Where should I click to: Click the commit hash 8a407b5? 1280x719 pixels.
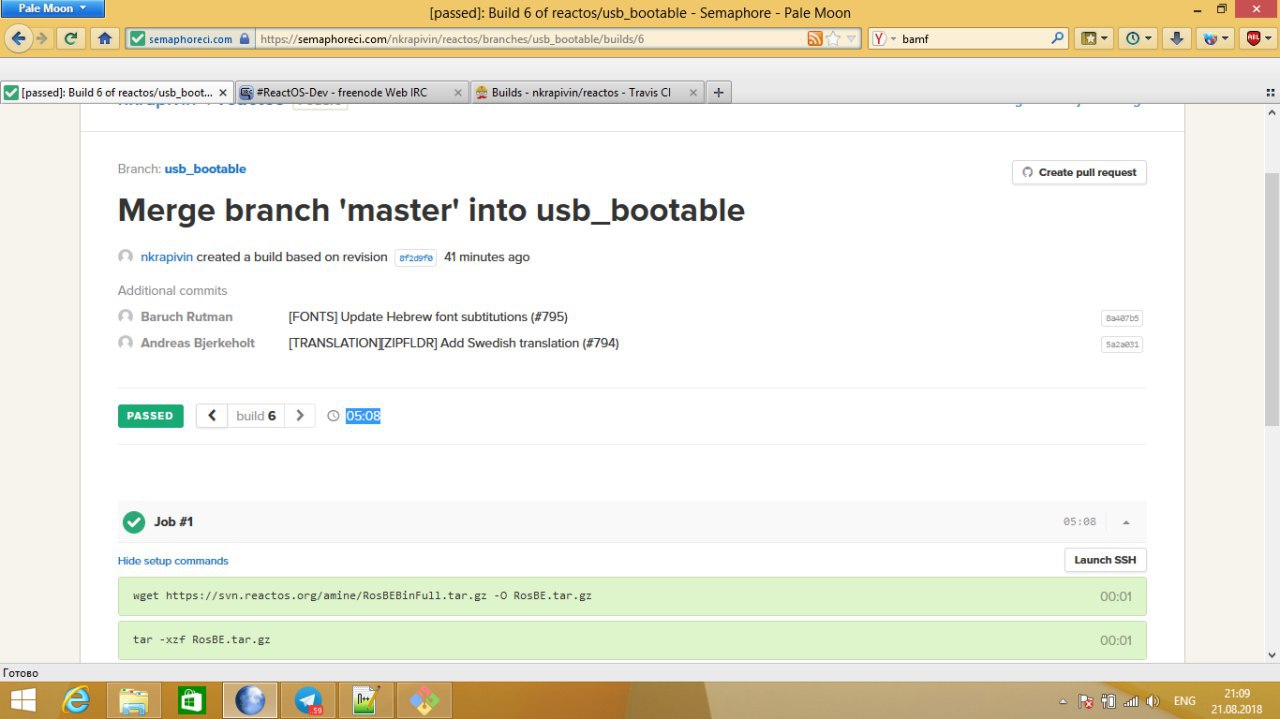pos(1122,319)
